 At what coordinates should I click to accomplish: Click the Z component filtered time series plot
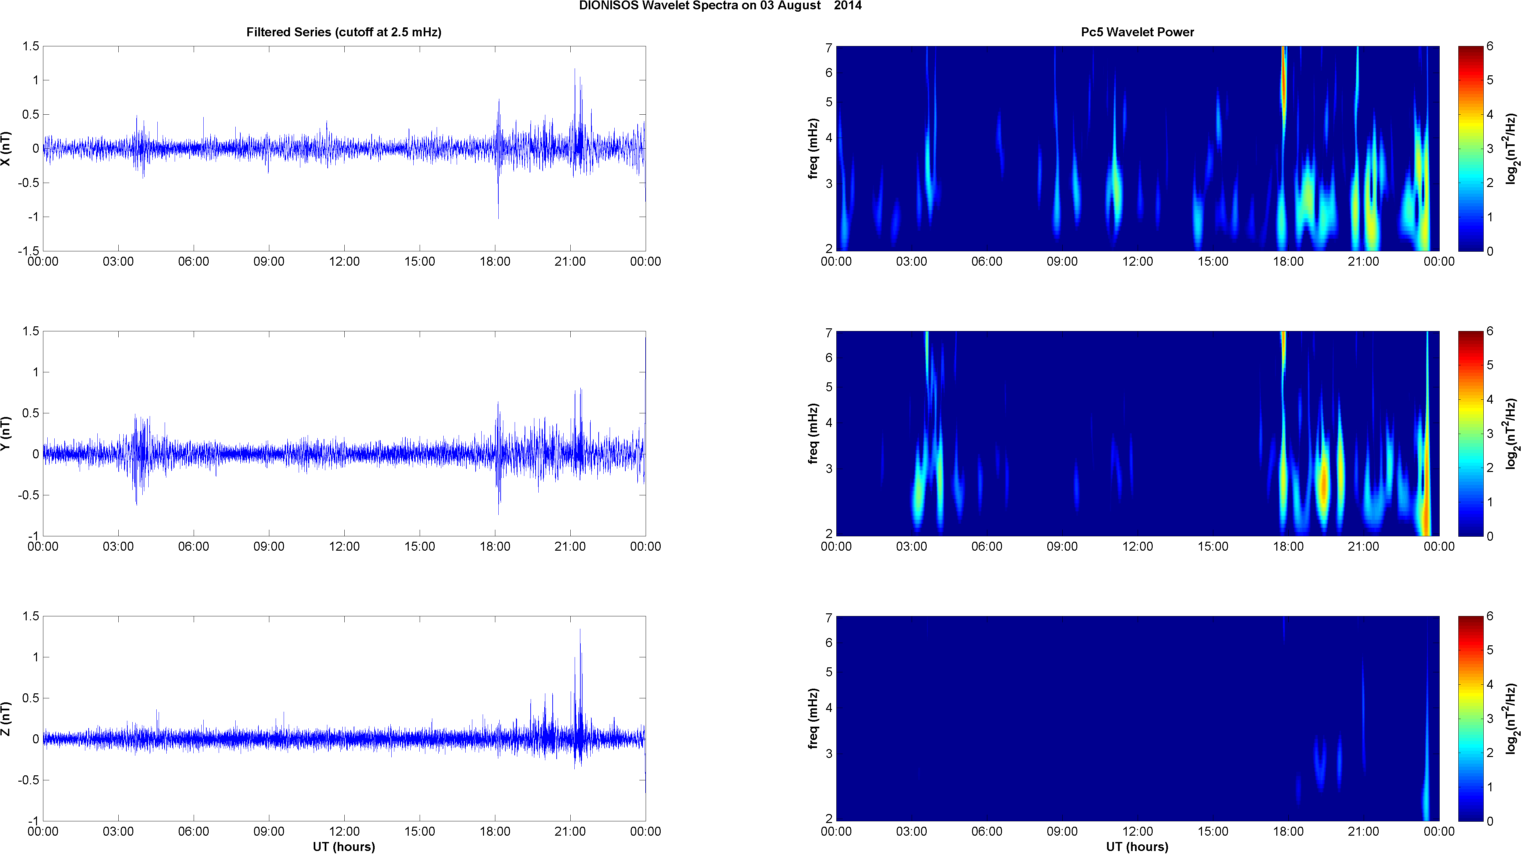coord(344,719)
